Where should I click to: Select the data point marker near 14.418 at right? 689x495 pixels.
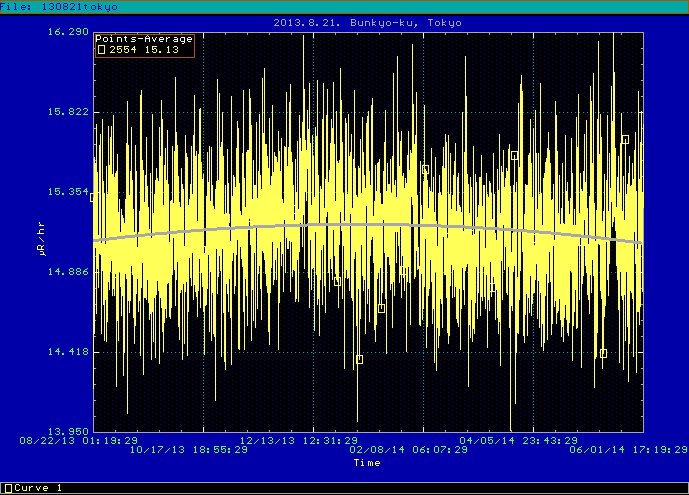point(603,353)
